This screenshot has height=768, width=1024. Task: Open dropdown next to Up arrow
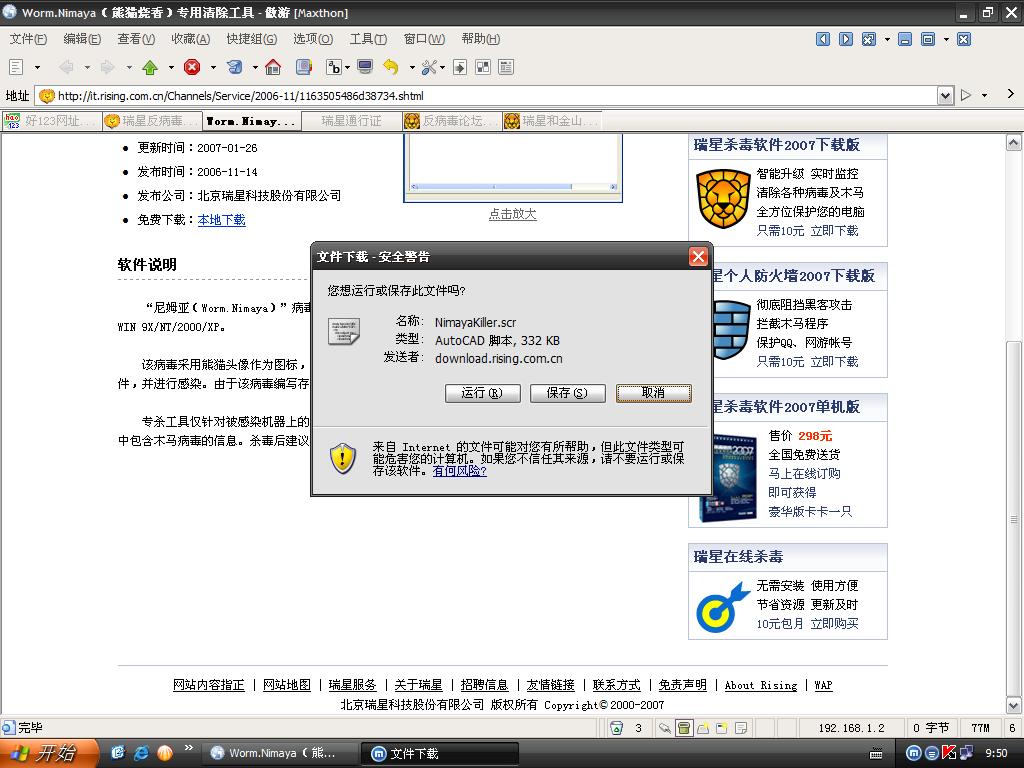[x=171, y=67]
